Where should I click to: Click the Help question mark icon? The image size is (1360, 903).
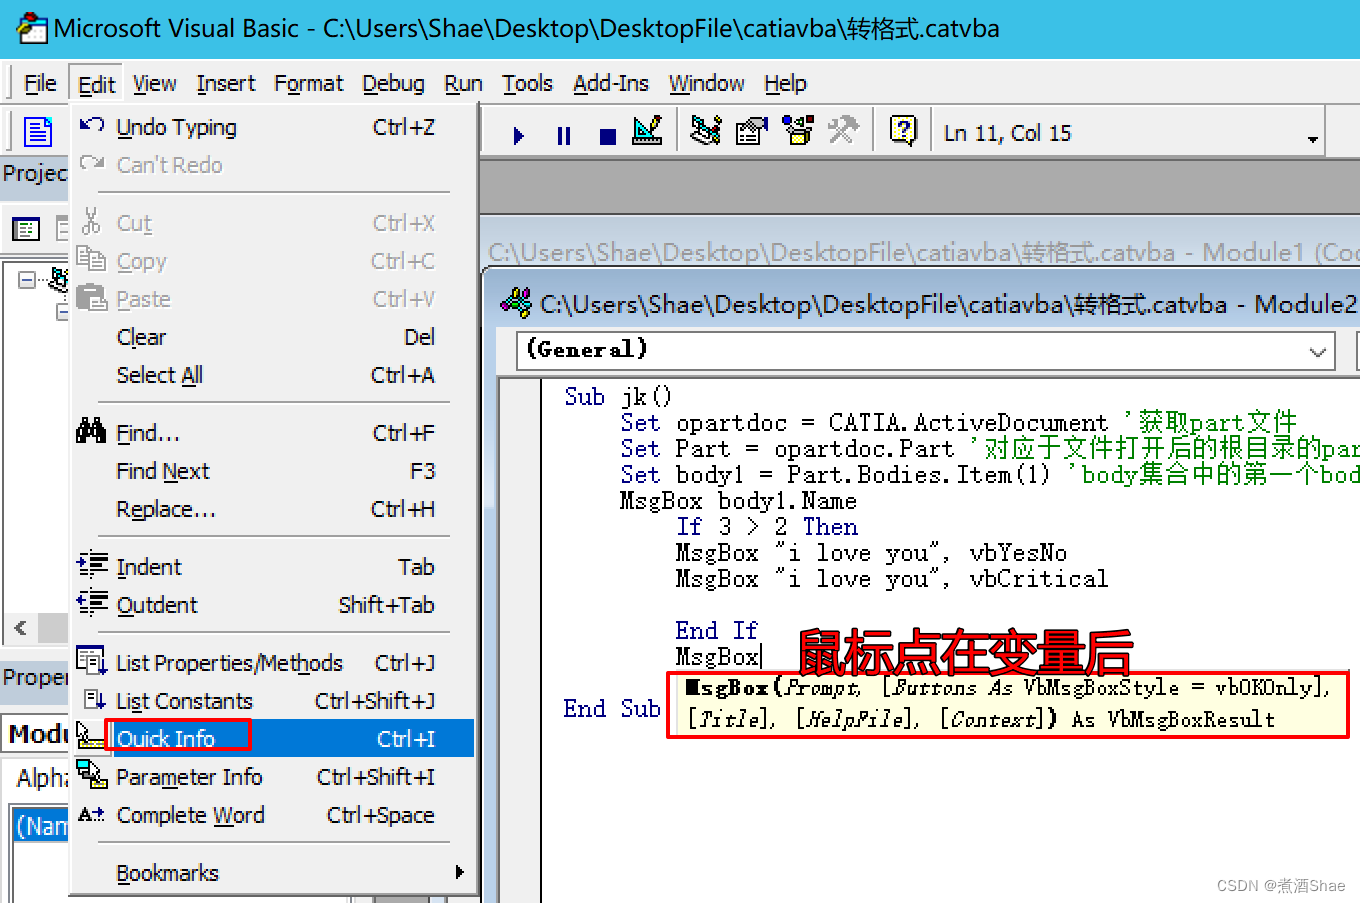[x=903, y=131]
